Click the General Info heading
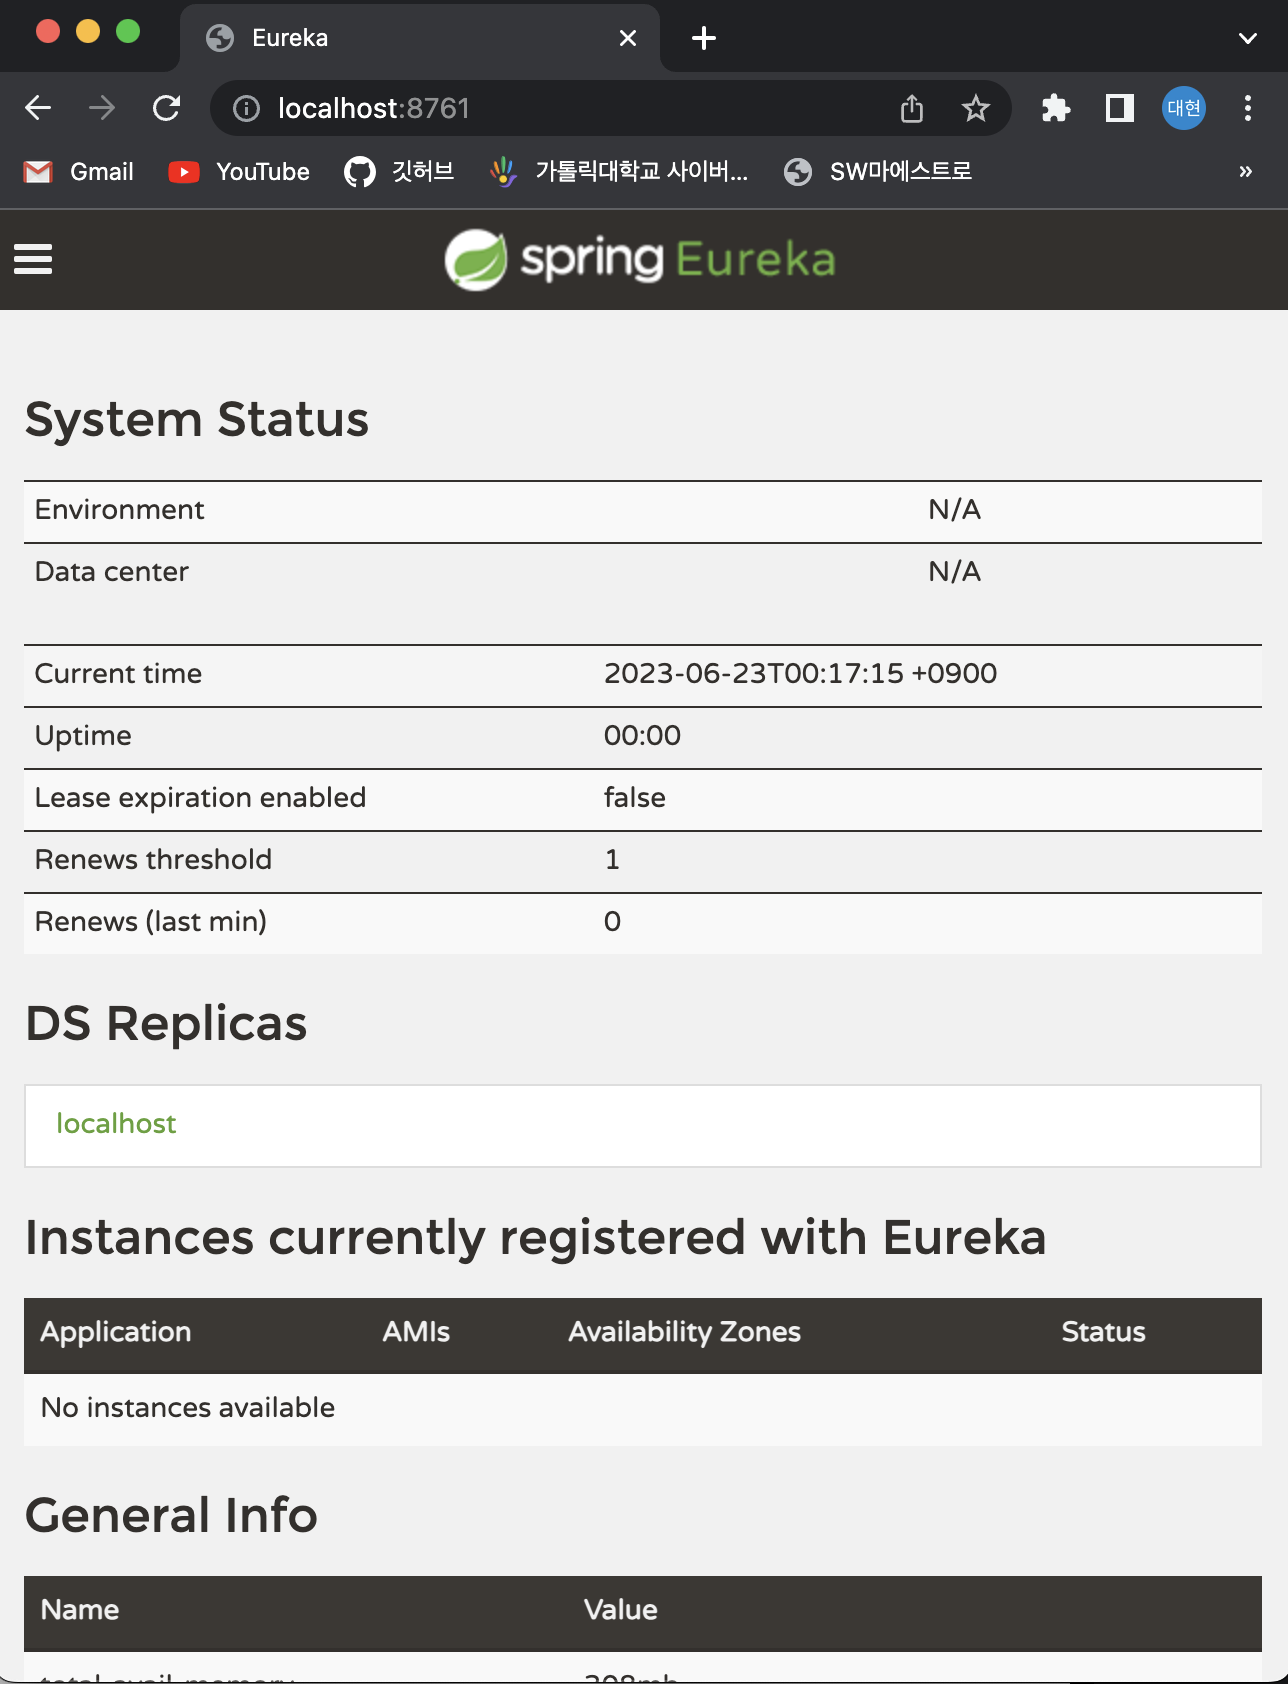The width and height of the screenshot is (1288, 1684). tap(171, 1516)
